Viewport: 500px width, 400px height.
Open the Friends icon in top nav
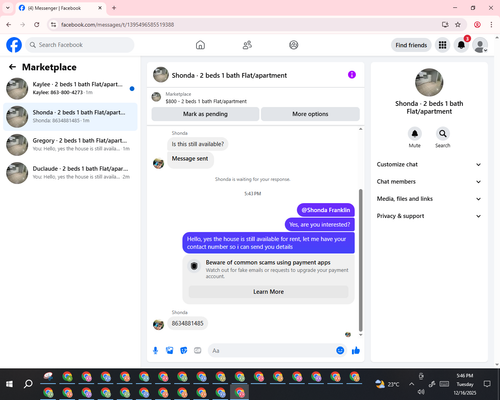(247, 45)
